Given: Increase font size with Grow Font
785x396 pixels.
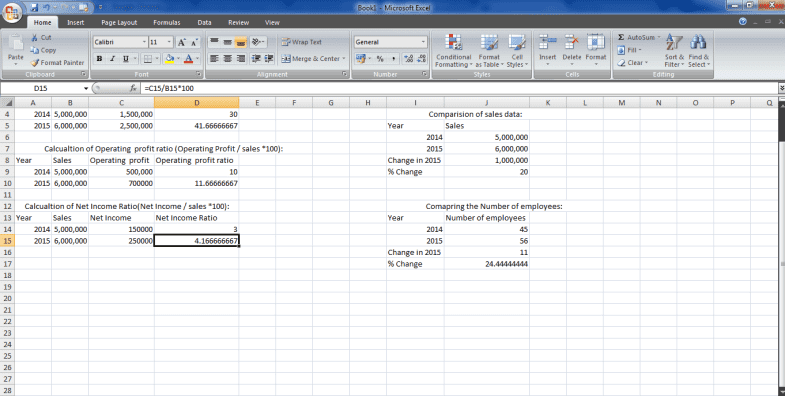Looking at the screenshot, I should pyautogui.click(x=182, y=43).
